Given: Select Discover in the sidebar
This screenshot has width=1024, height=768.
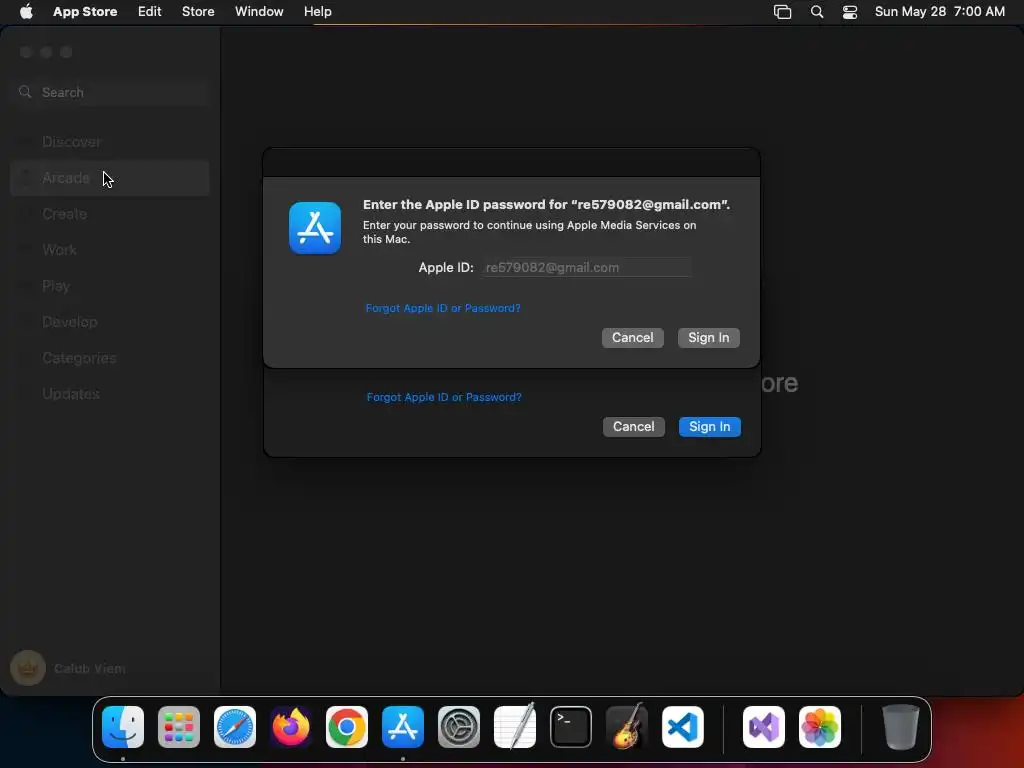Looking at the screenshot, I should point(110,142).
